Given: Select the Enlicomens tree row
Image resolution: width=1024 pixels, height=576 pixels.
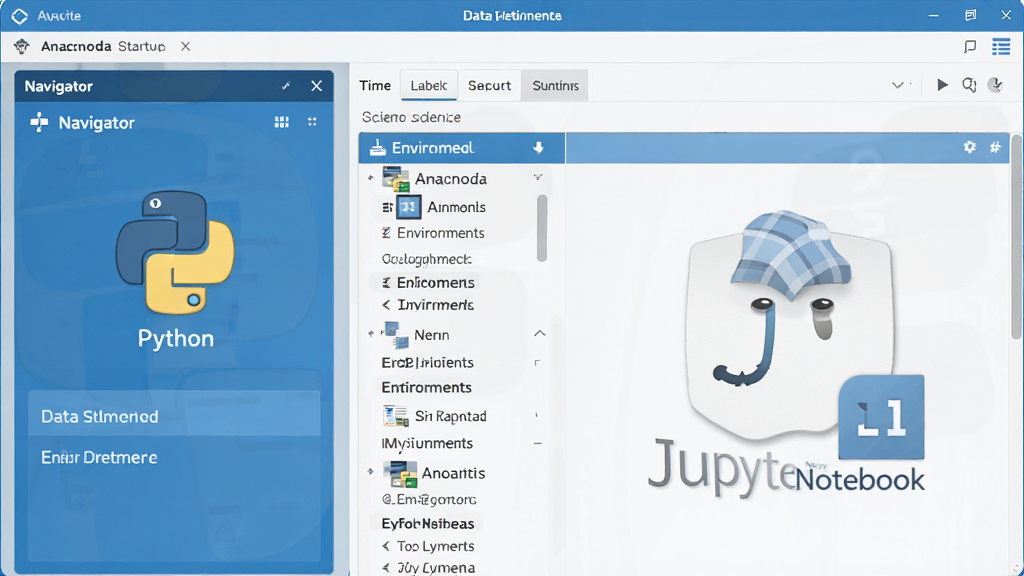Looking at the screenshot, I should click(428, 283).
